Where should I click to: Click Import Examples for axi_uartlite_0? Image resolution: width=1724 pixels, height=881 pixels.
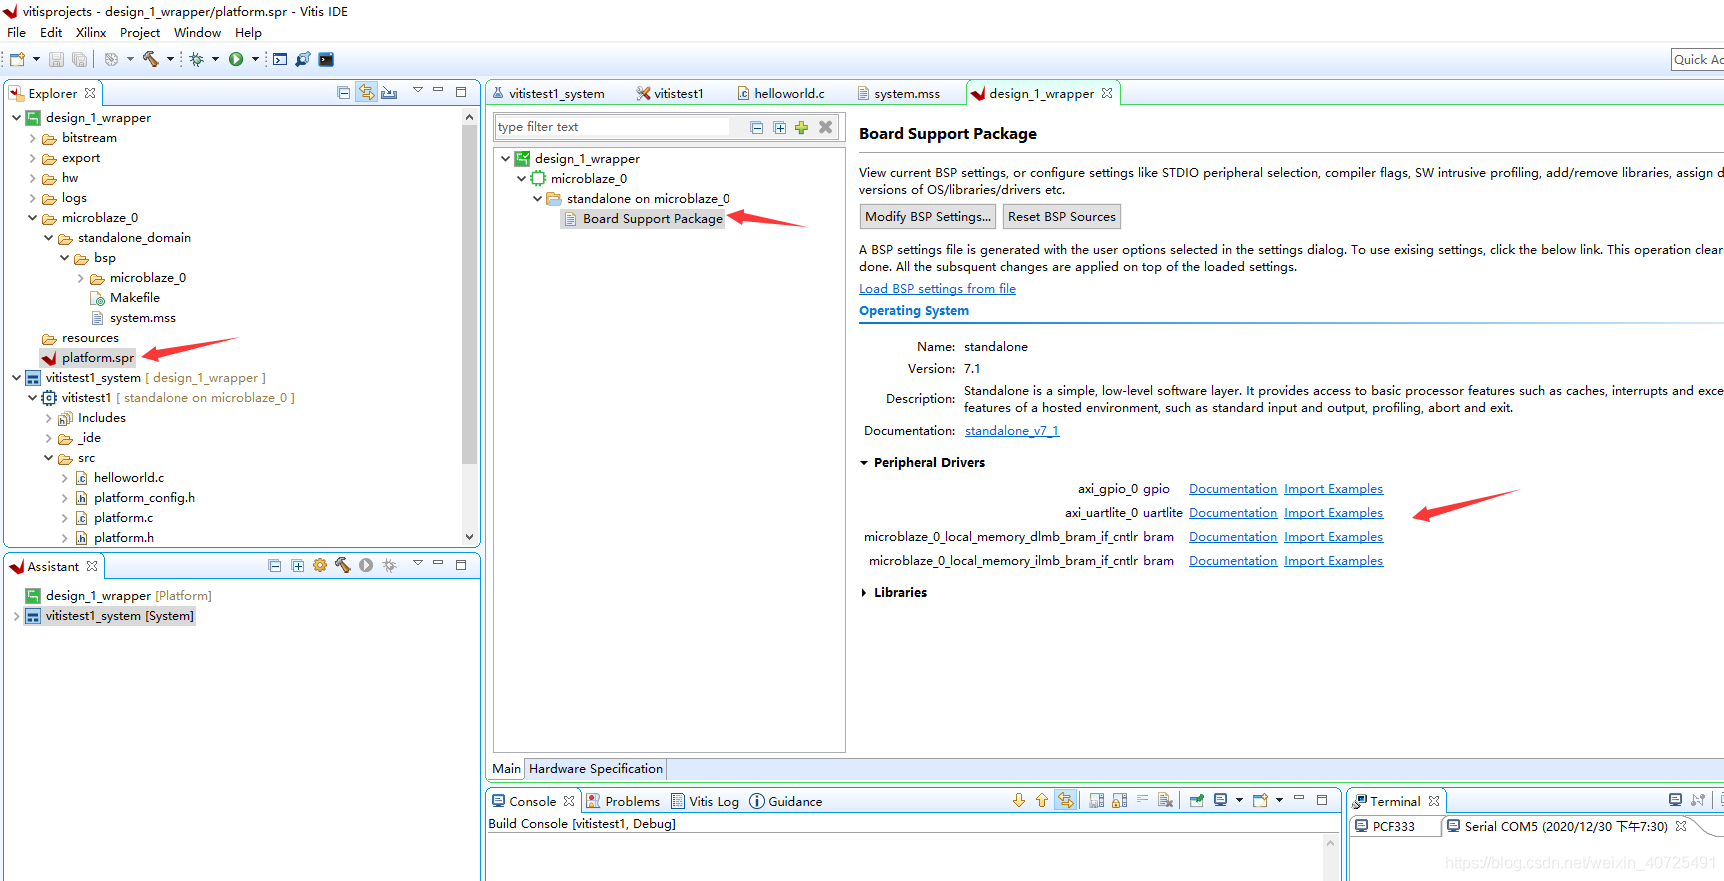1333,513
